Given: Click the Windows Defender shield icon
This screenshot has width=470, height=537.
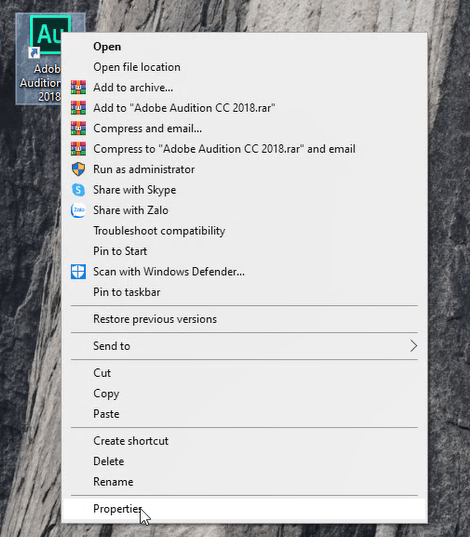Looking at the screenshot, I should 78,272.
